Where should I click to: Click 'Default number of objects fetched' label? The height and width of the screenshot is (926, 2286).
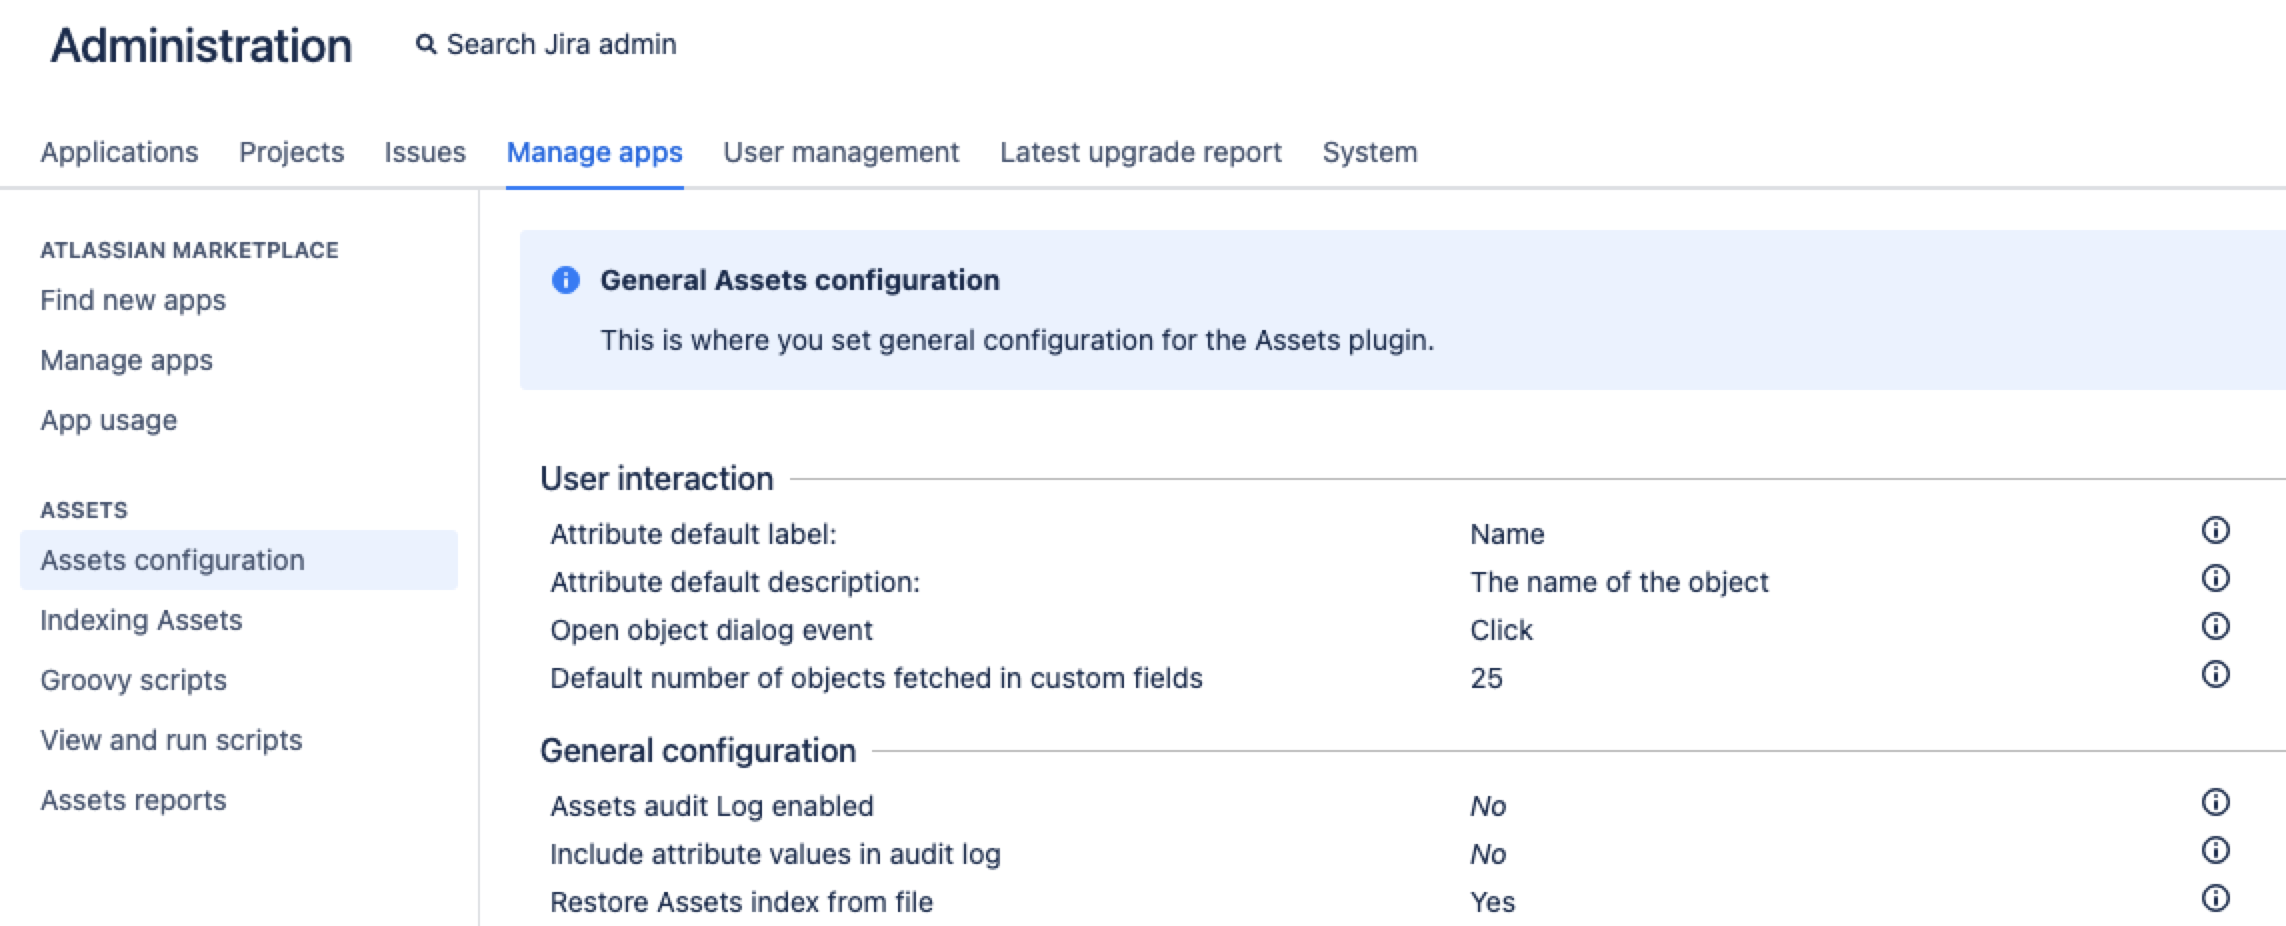tap(876, 678)
